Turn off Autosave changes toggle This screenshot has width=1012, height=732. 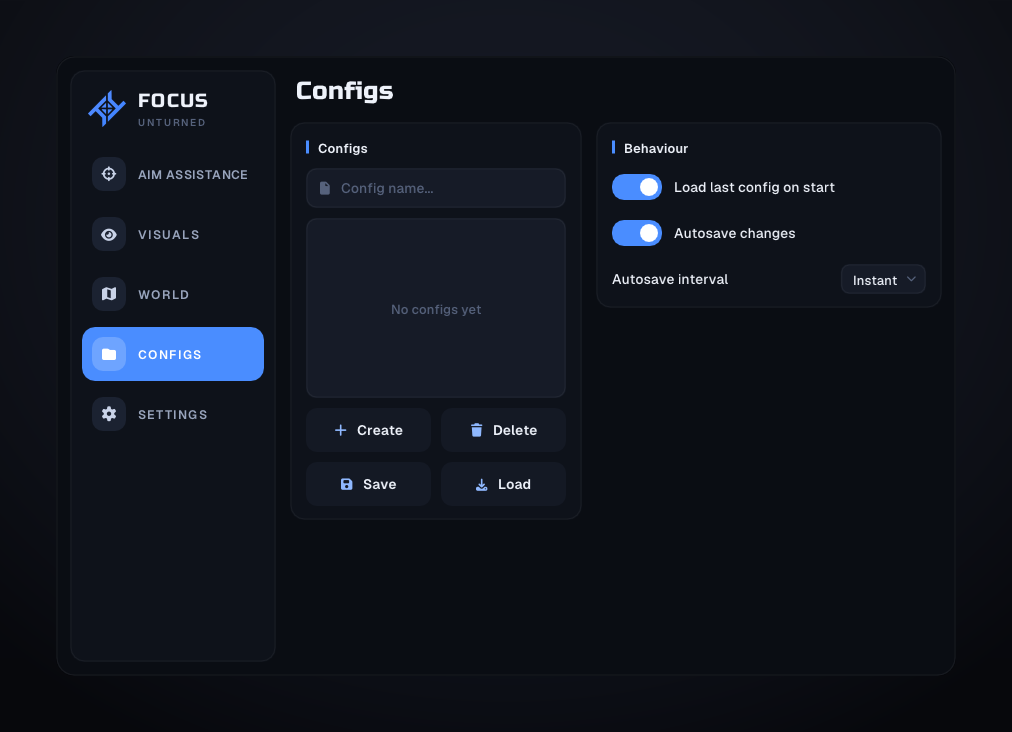(637, 233)
